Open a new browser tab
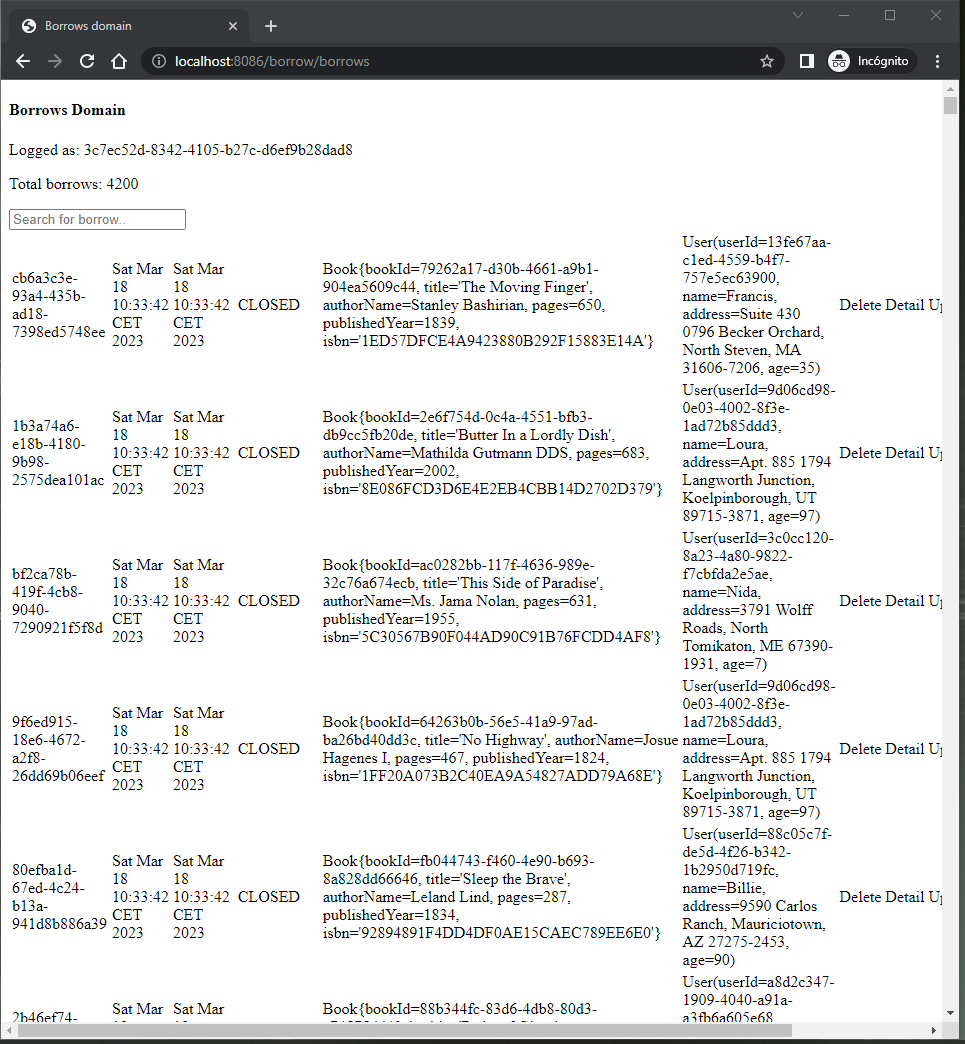This screenshot has height=1044, width=965. click(x=270, y=26)
